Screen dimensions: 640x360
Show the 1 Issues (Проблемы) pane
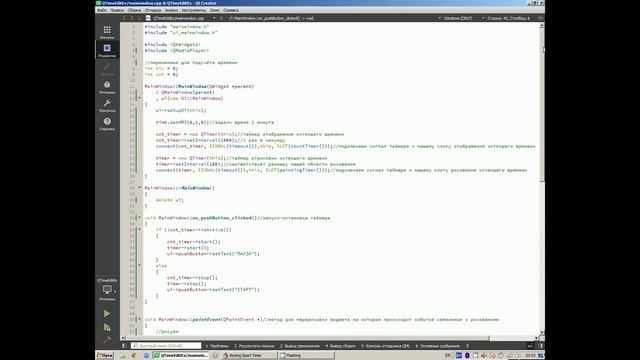[x=217, y=346]
